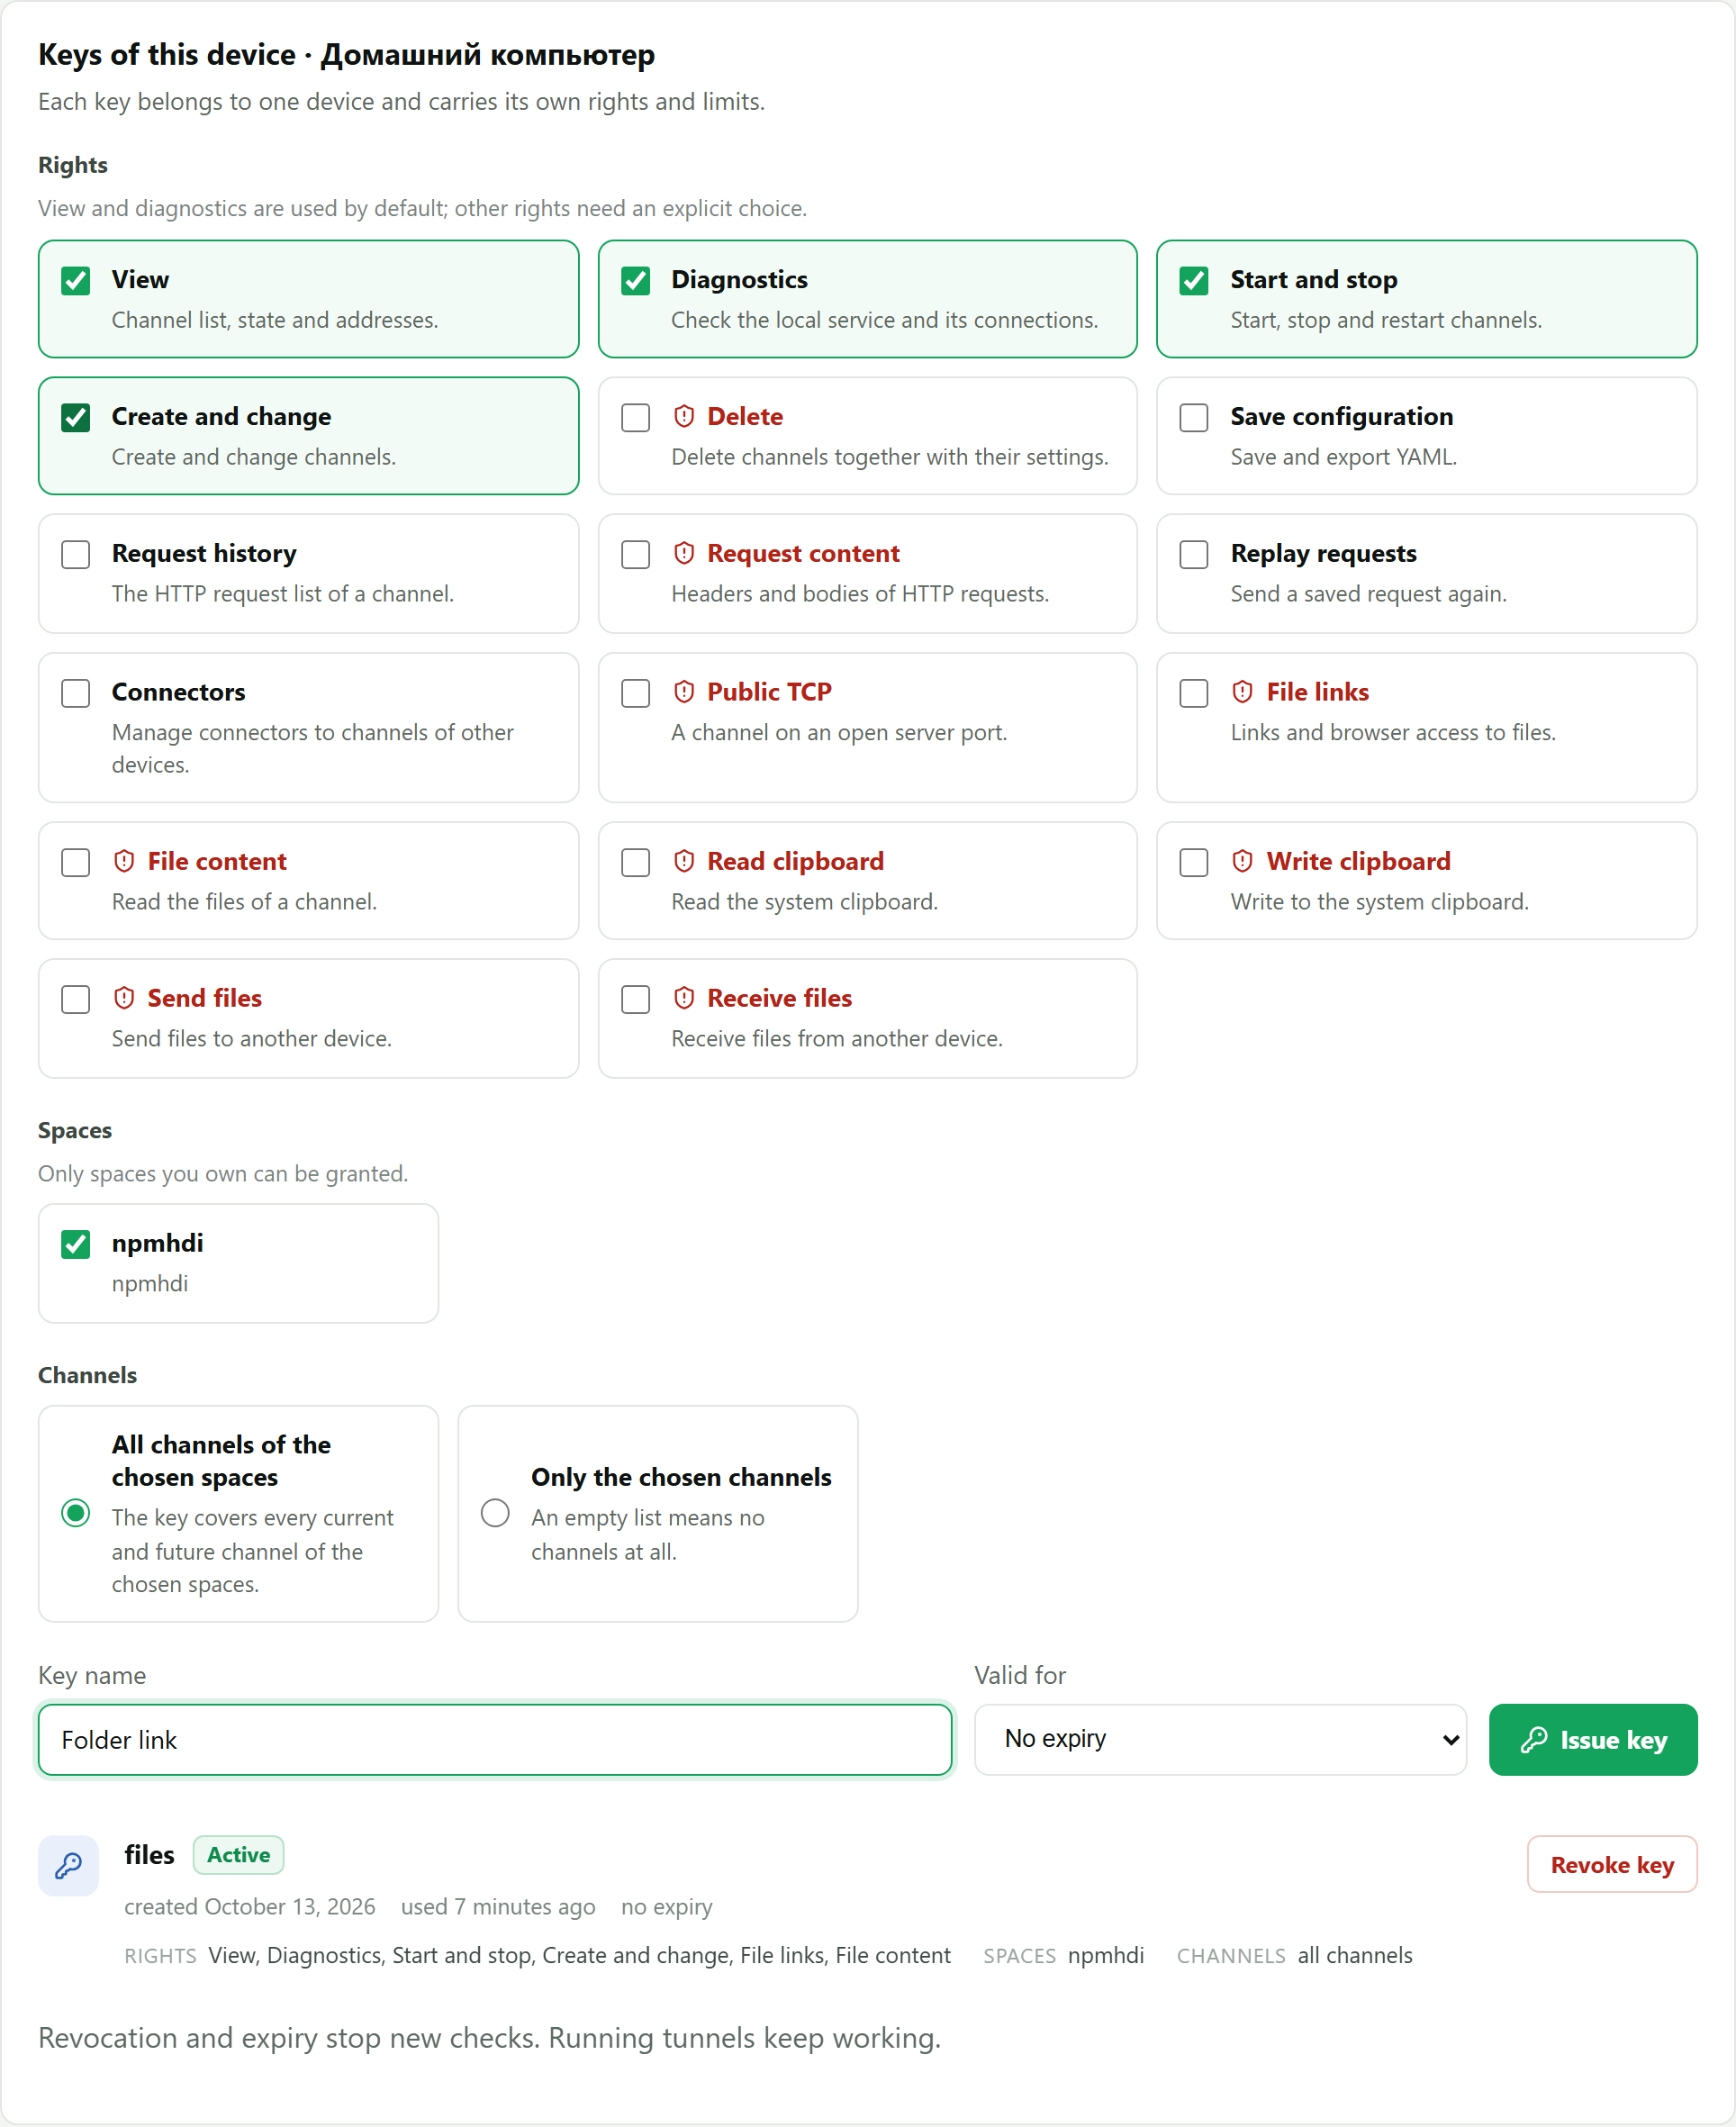Enable the Delete right checkbox
Viewport: 1736px width, 2127px height.
click(x=636, y=417)
